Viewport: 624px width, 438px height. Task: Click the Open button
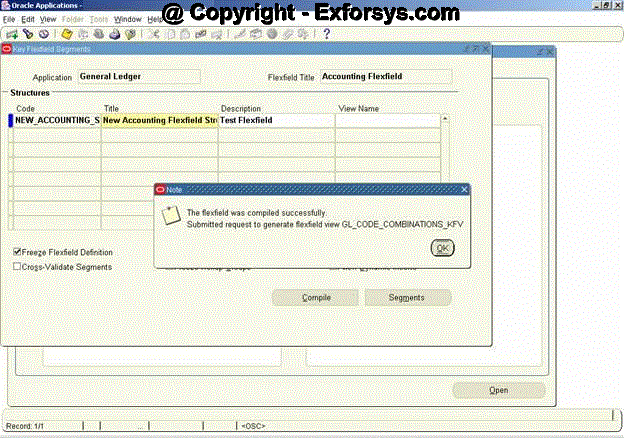pyautogui.click(x=498, y=390)
